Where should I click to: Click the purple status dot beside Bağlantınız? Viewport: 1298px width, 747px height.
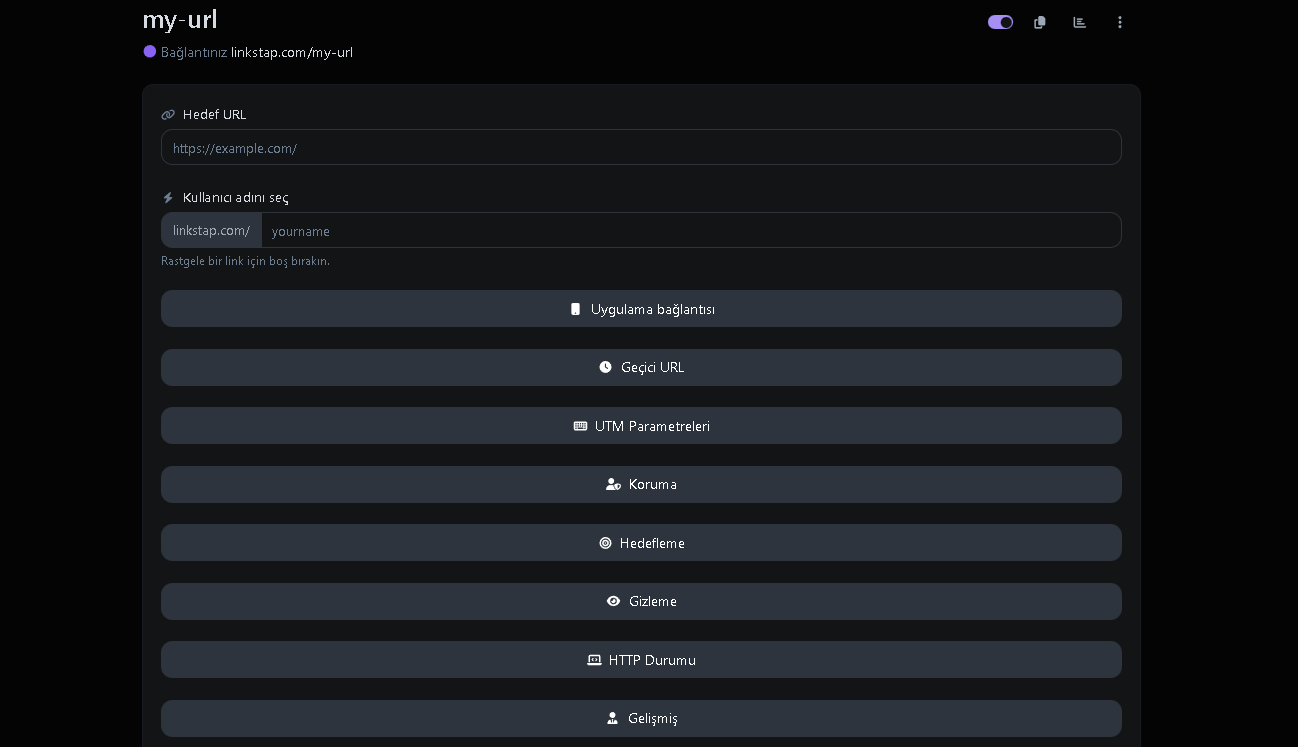tap(150, 51)
